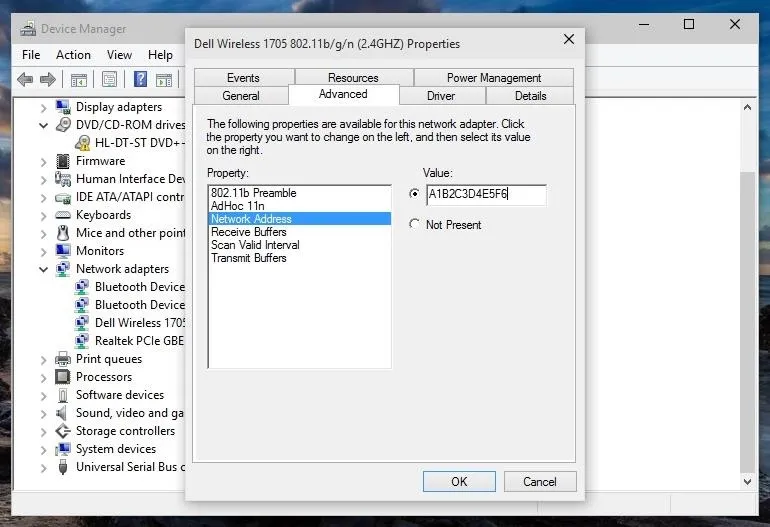This screenshot has height=527, width=770.
Task: Click the System devices icon
Action: coord(63,449)
